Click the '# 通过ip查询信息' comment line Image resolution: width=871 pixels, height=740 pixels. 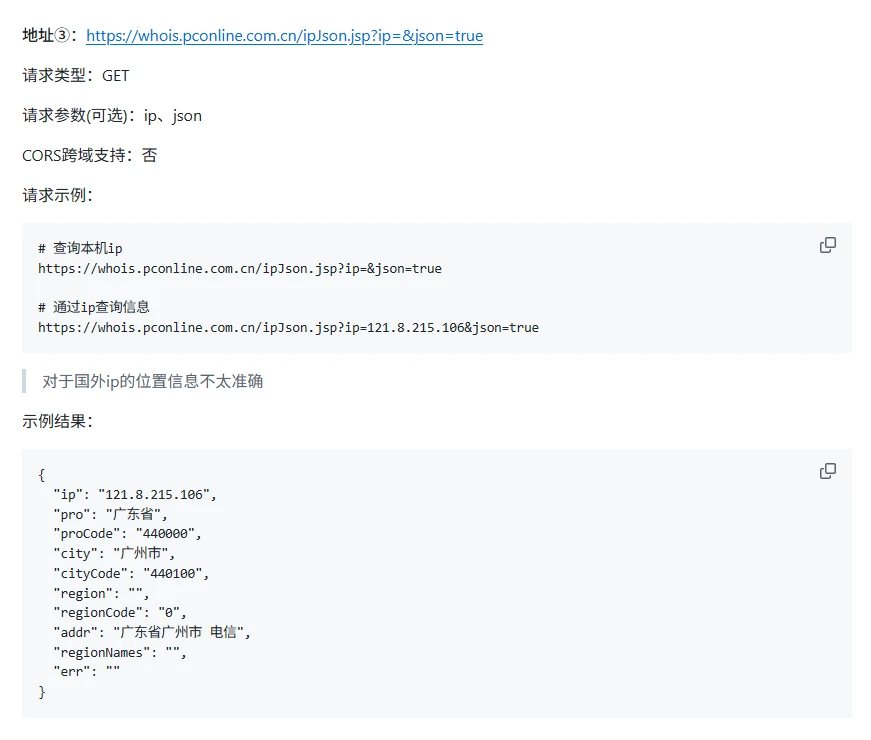[94, 307]
